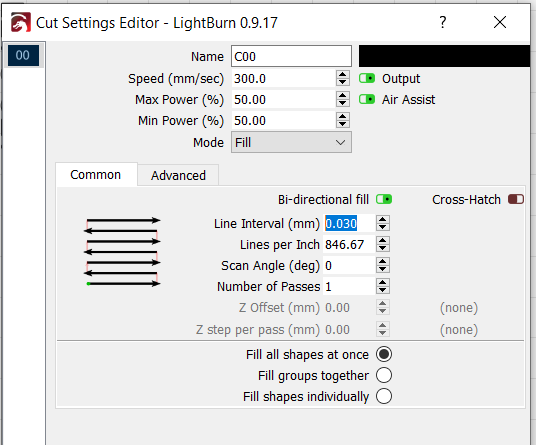536x445 pixels.
Task: Increase Speed using the up stepper arrow
Action: pyautogui.click(x=343, y=75)
